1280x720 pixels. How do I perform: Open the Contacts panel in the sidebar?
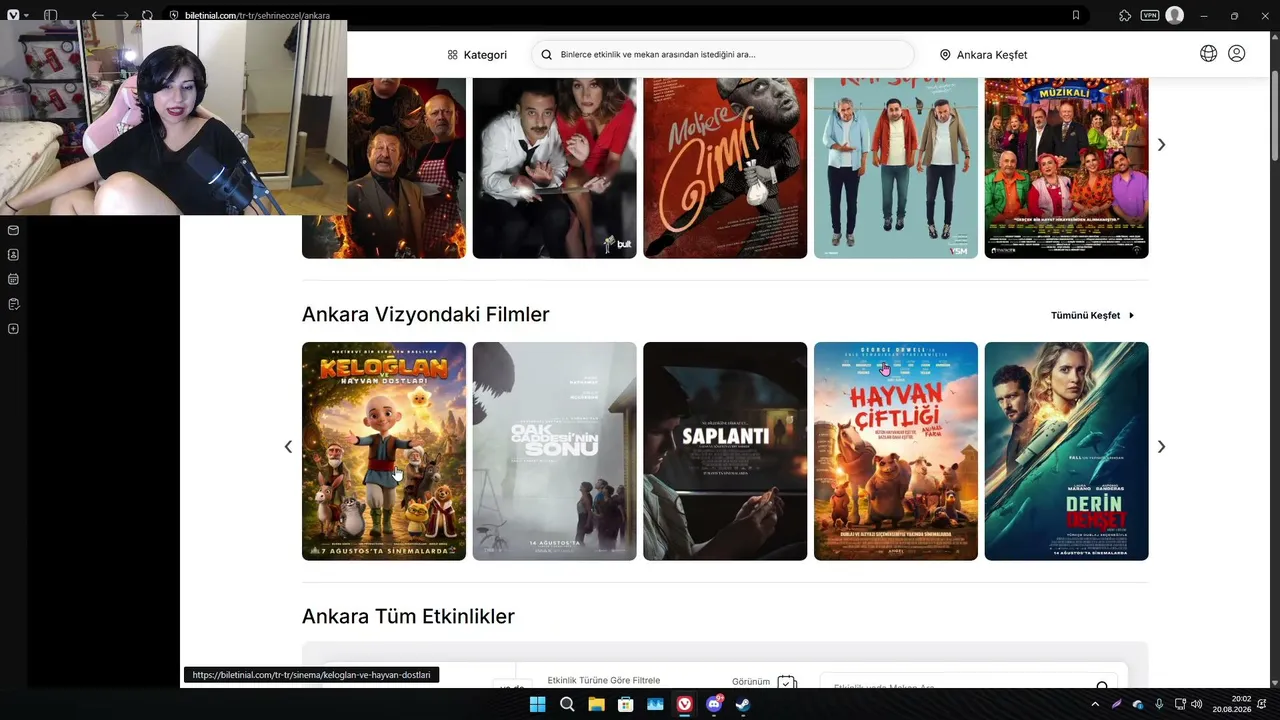[x=13, y=255]
